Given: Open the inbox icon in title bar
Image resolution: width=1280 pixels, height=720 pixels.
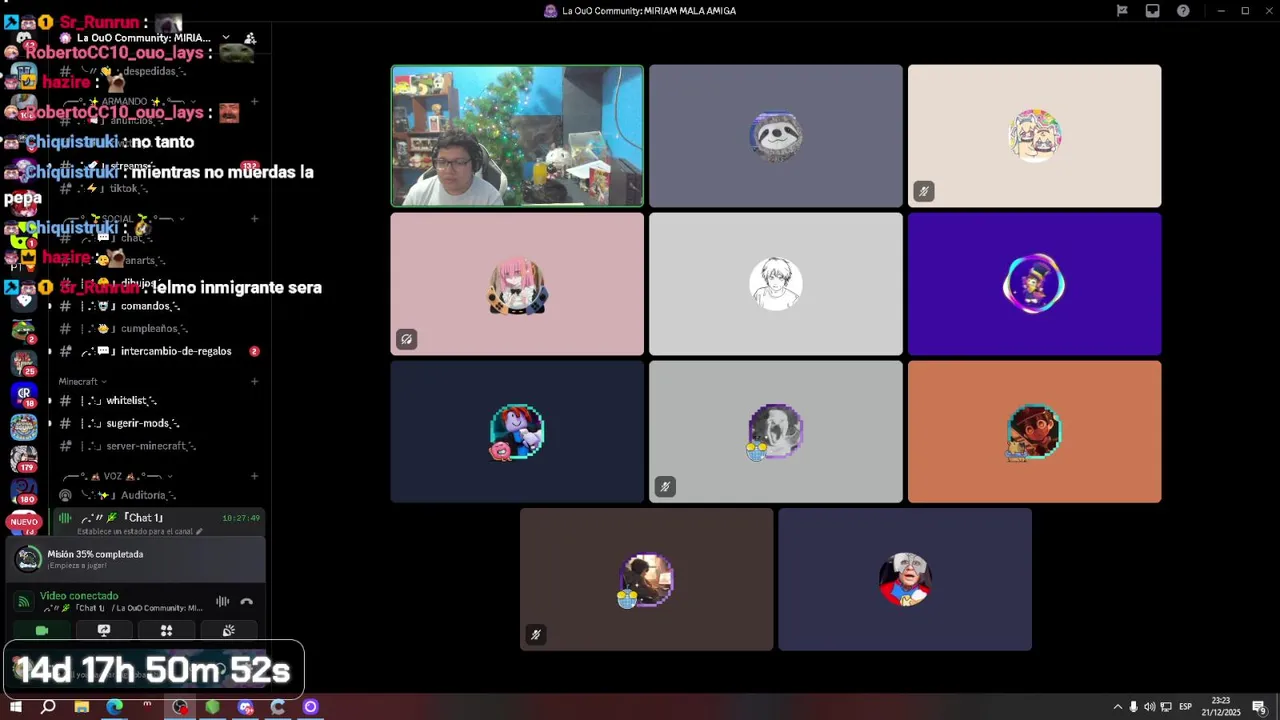Looking at the screenshot, I should click(1152, 11).
